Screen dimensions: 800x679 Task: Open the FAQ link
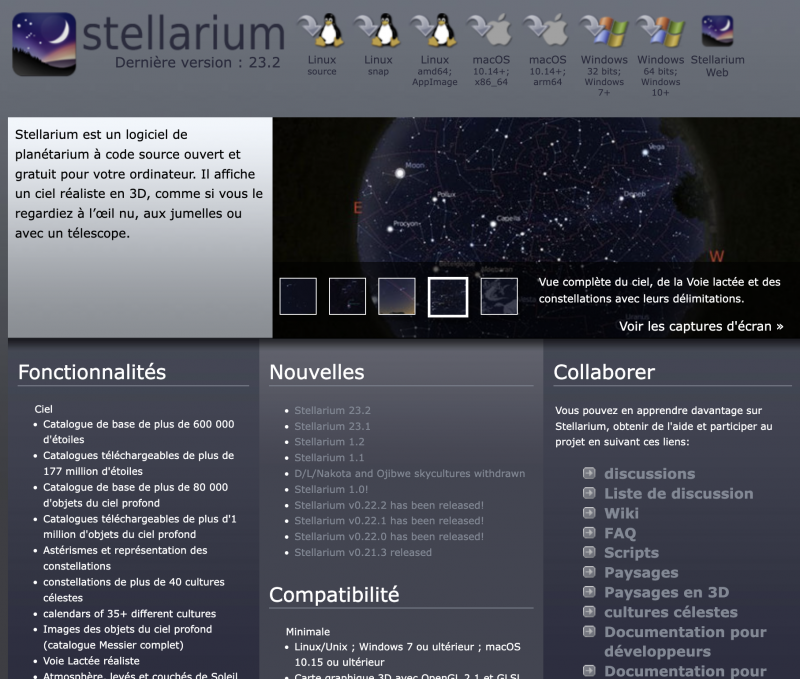620,533
